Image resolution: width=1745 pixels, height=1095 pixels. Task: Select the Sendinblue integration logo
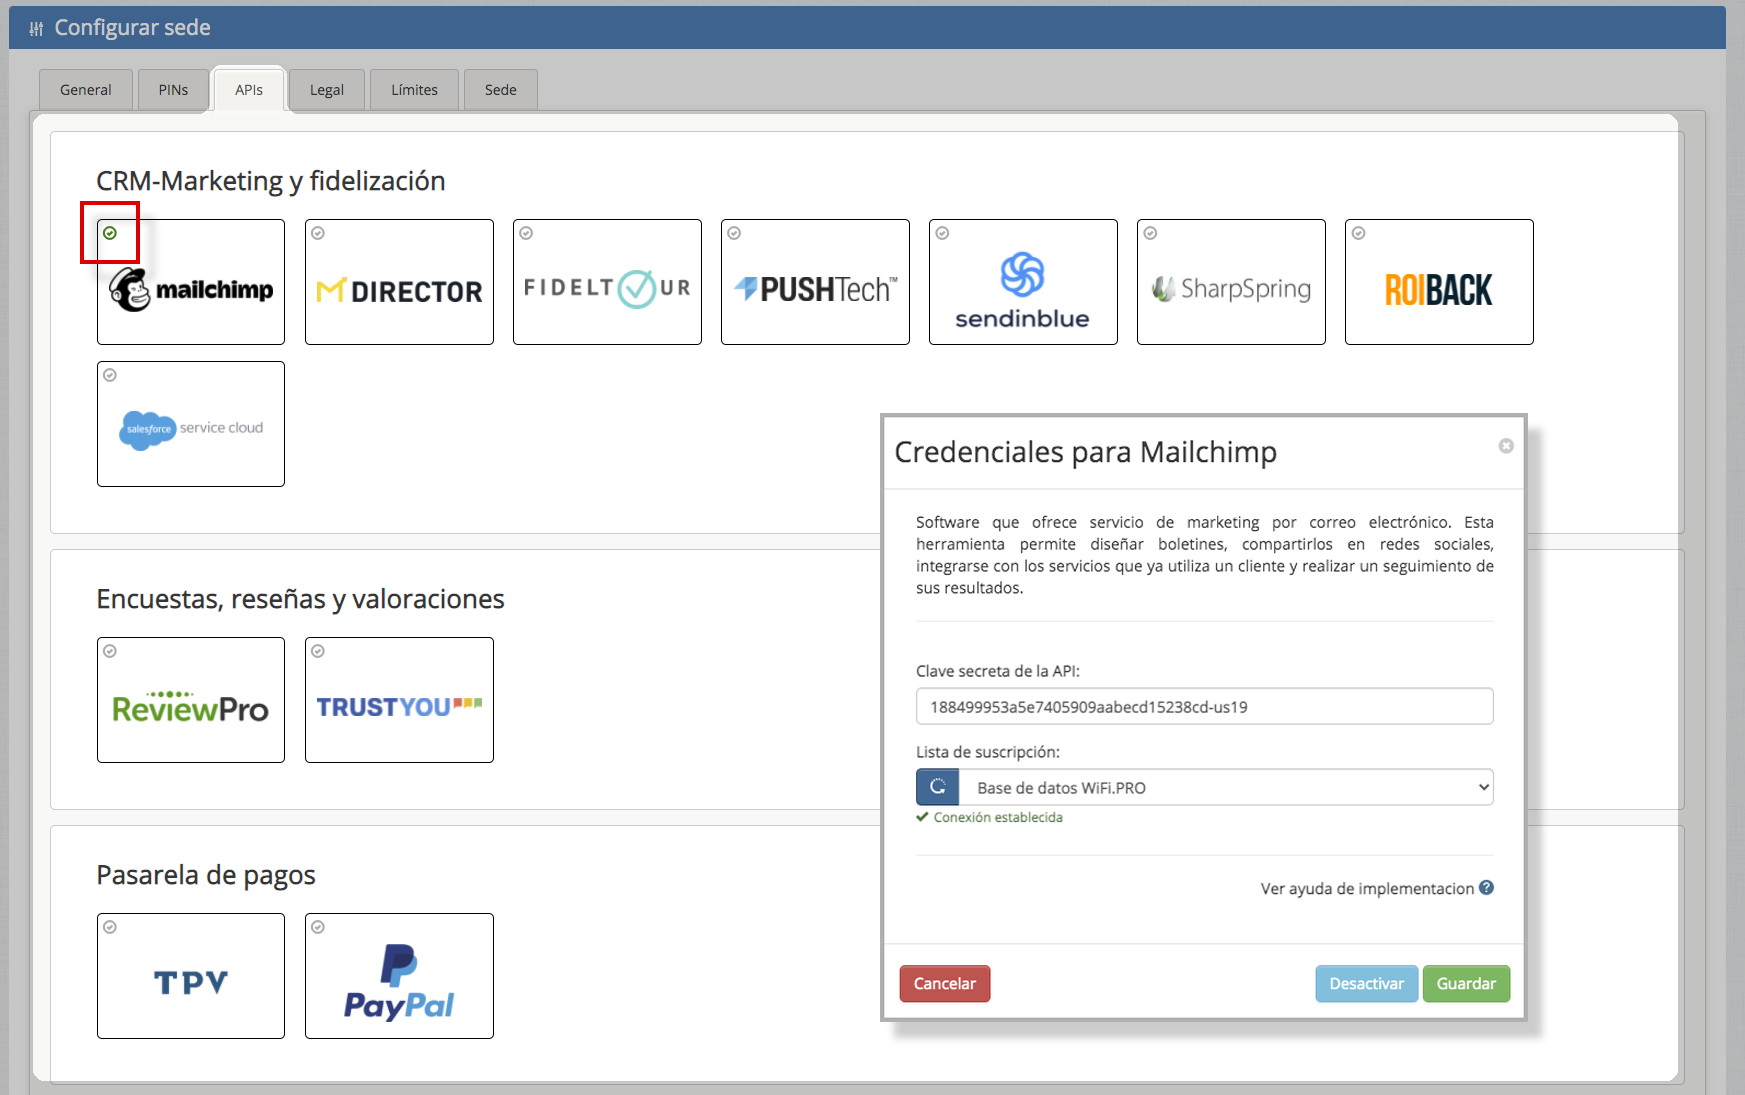point(1022,289)
